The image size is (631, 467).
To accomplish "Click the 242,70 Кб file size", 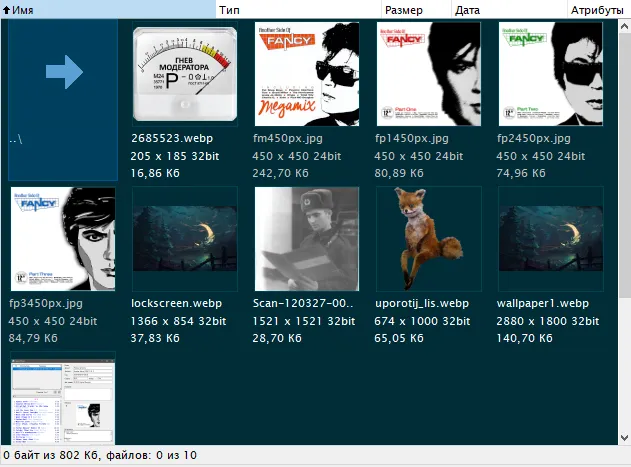I will point(280,174).
